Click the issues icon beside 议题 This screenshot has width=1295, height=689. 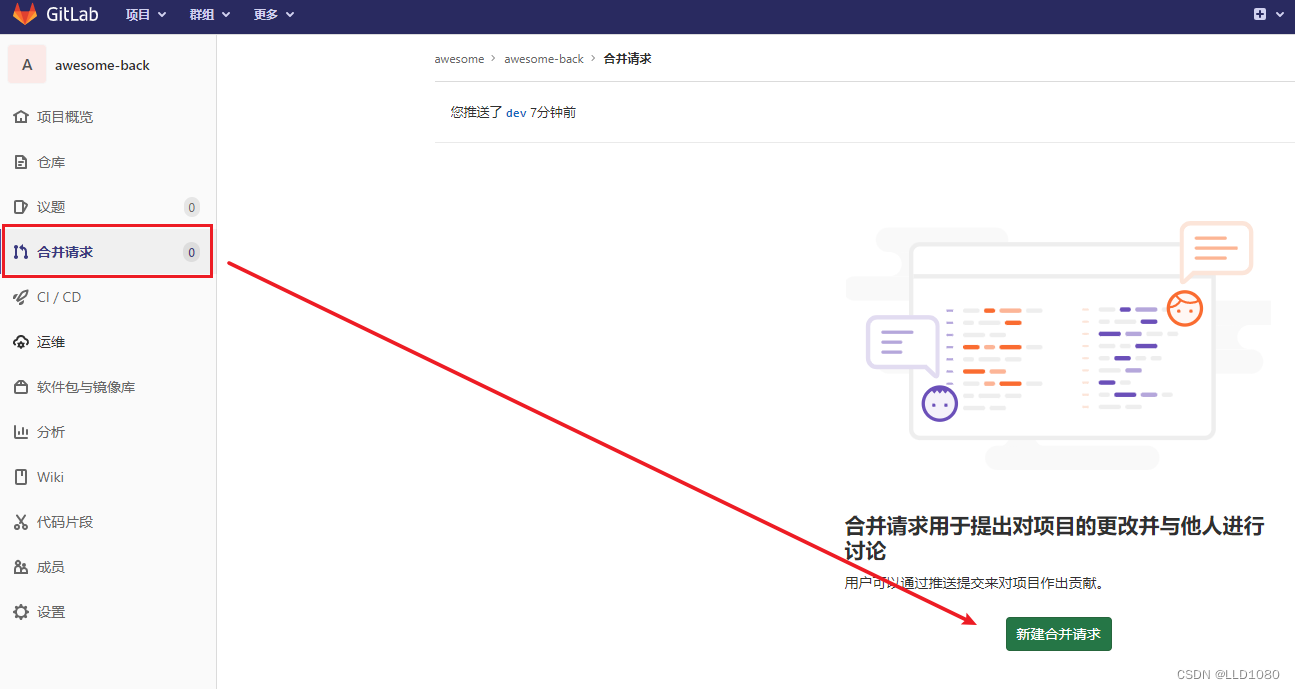21,207
